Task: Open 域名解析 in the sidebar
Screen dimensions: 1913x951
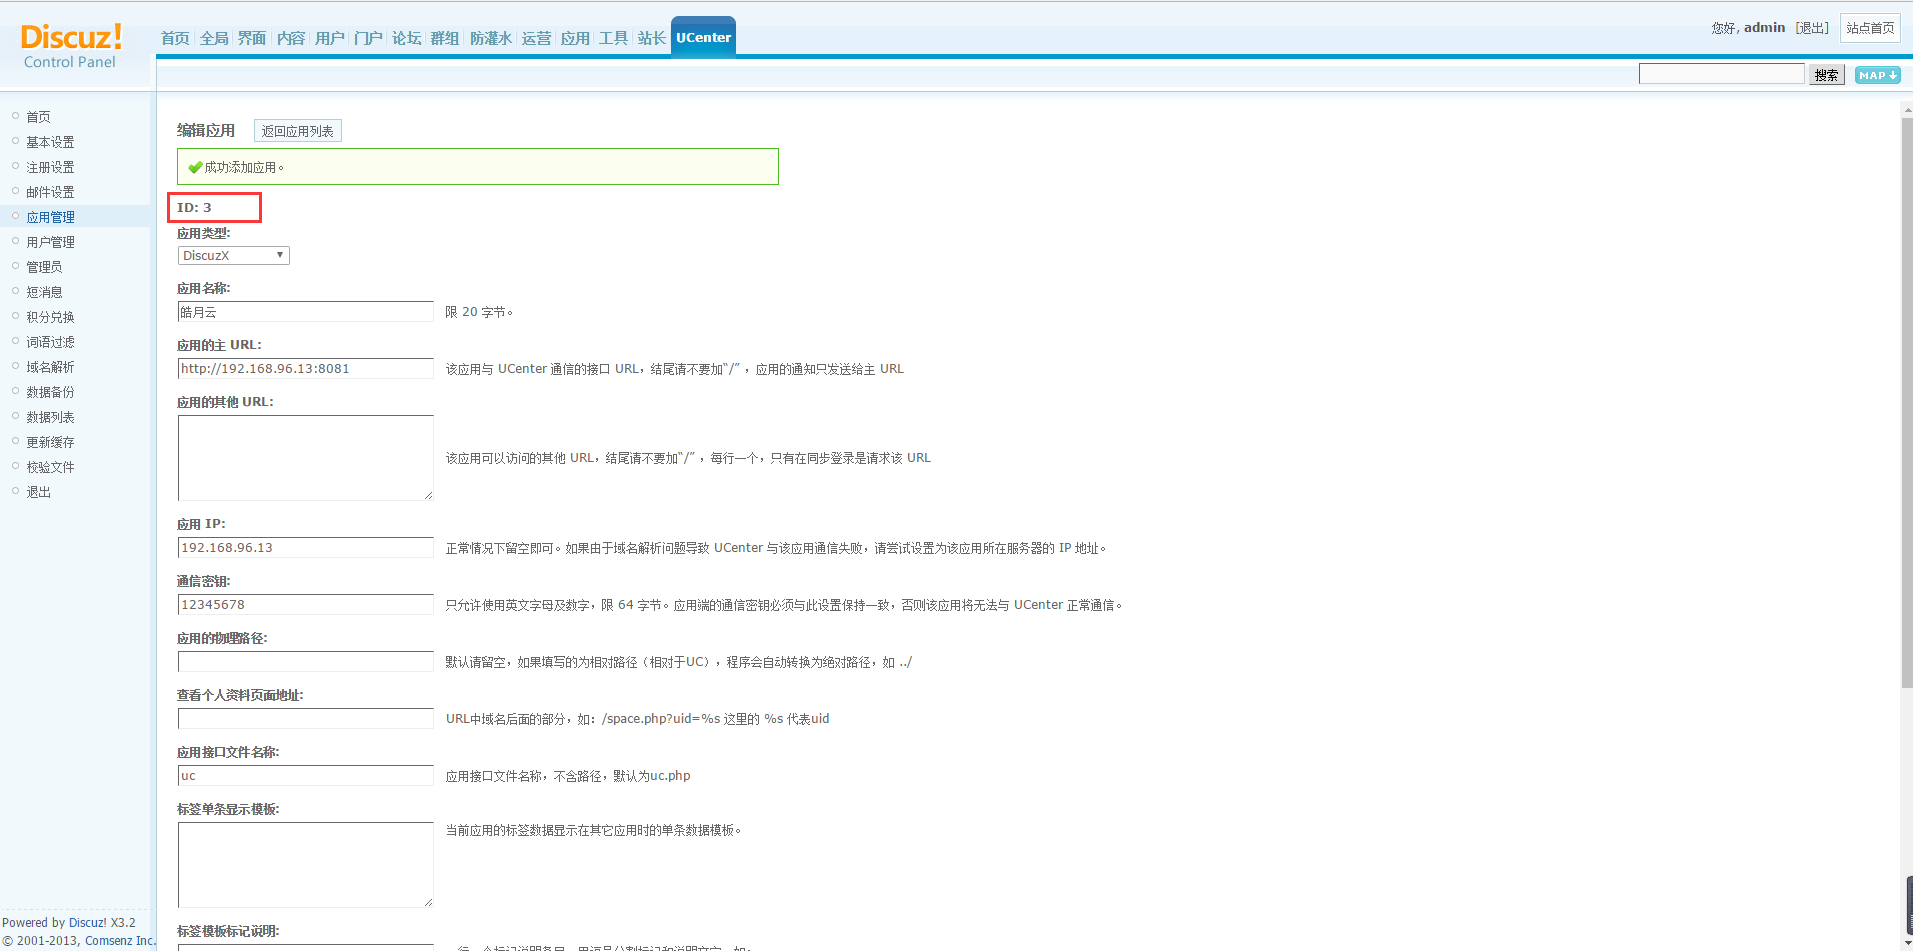Action: click(50, 367)
